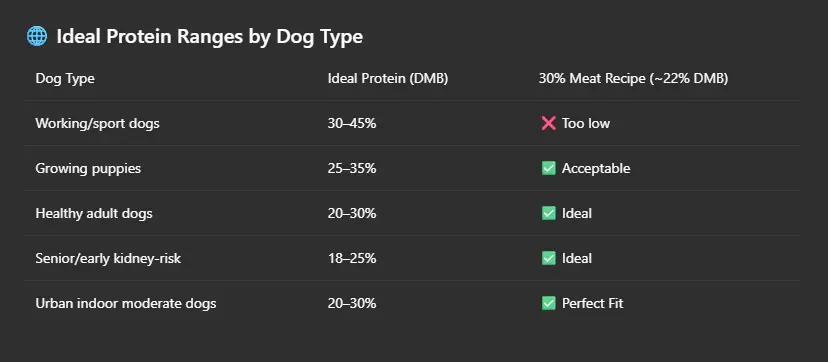Click the Perfect Fit text
The height and width of the screenshot is (362, 828).
tap(592, 303)
